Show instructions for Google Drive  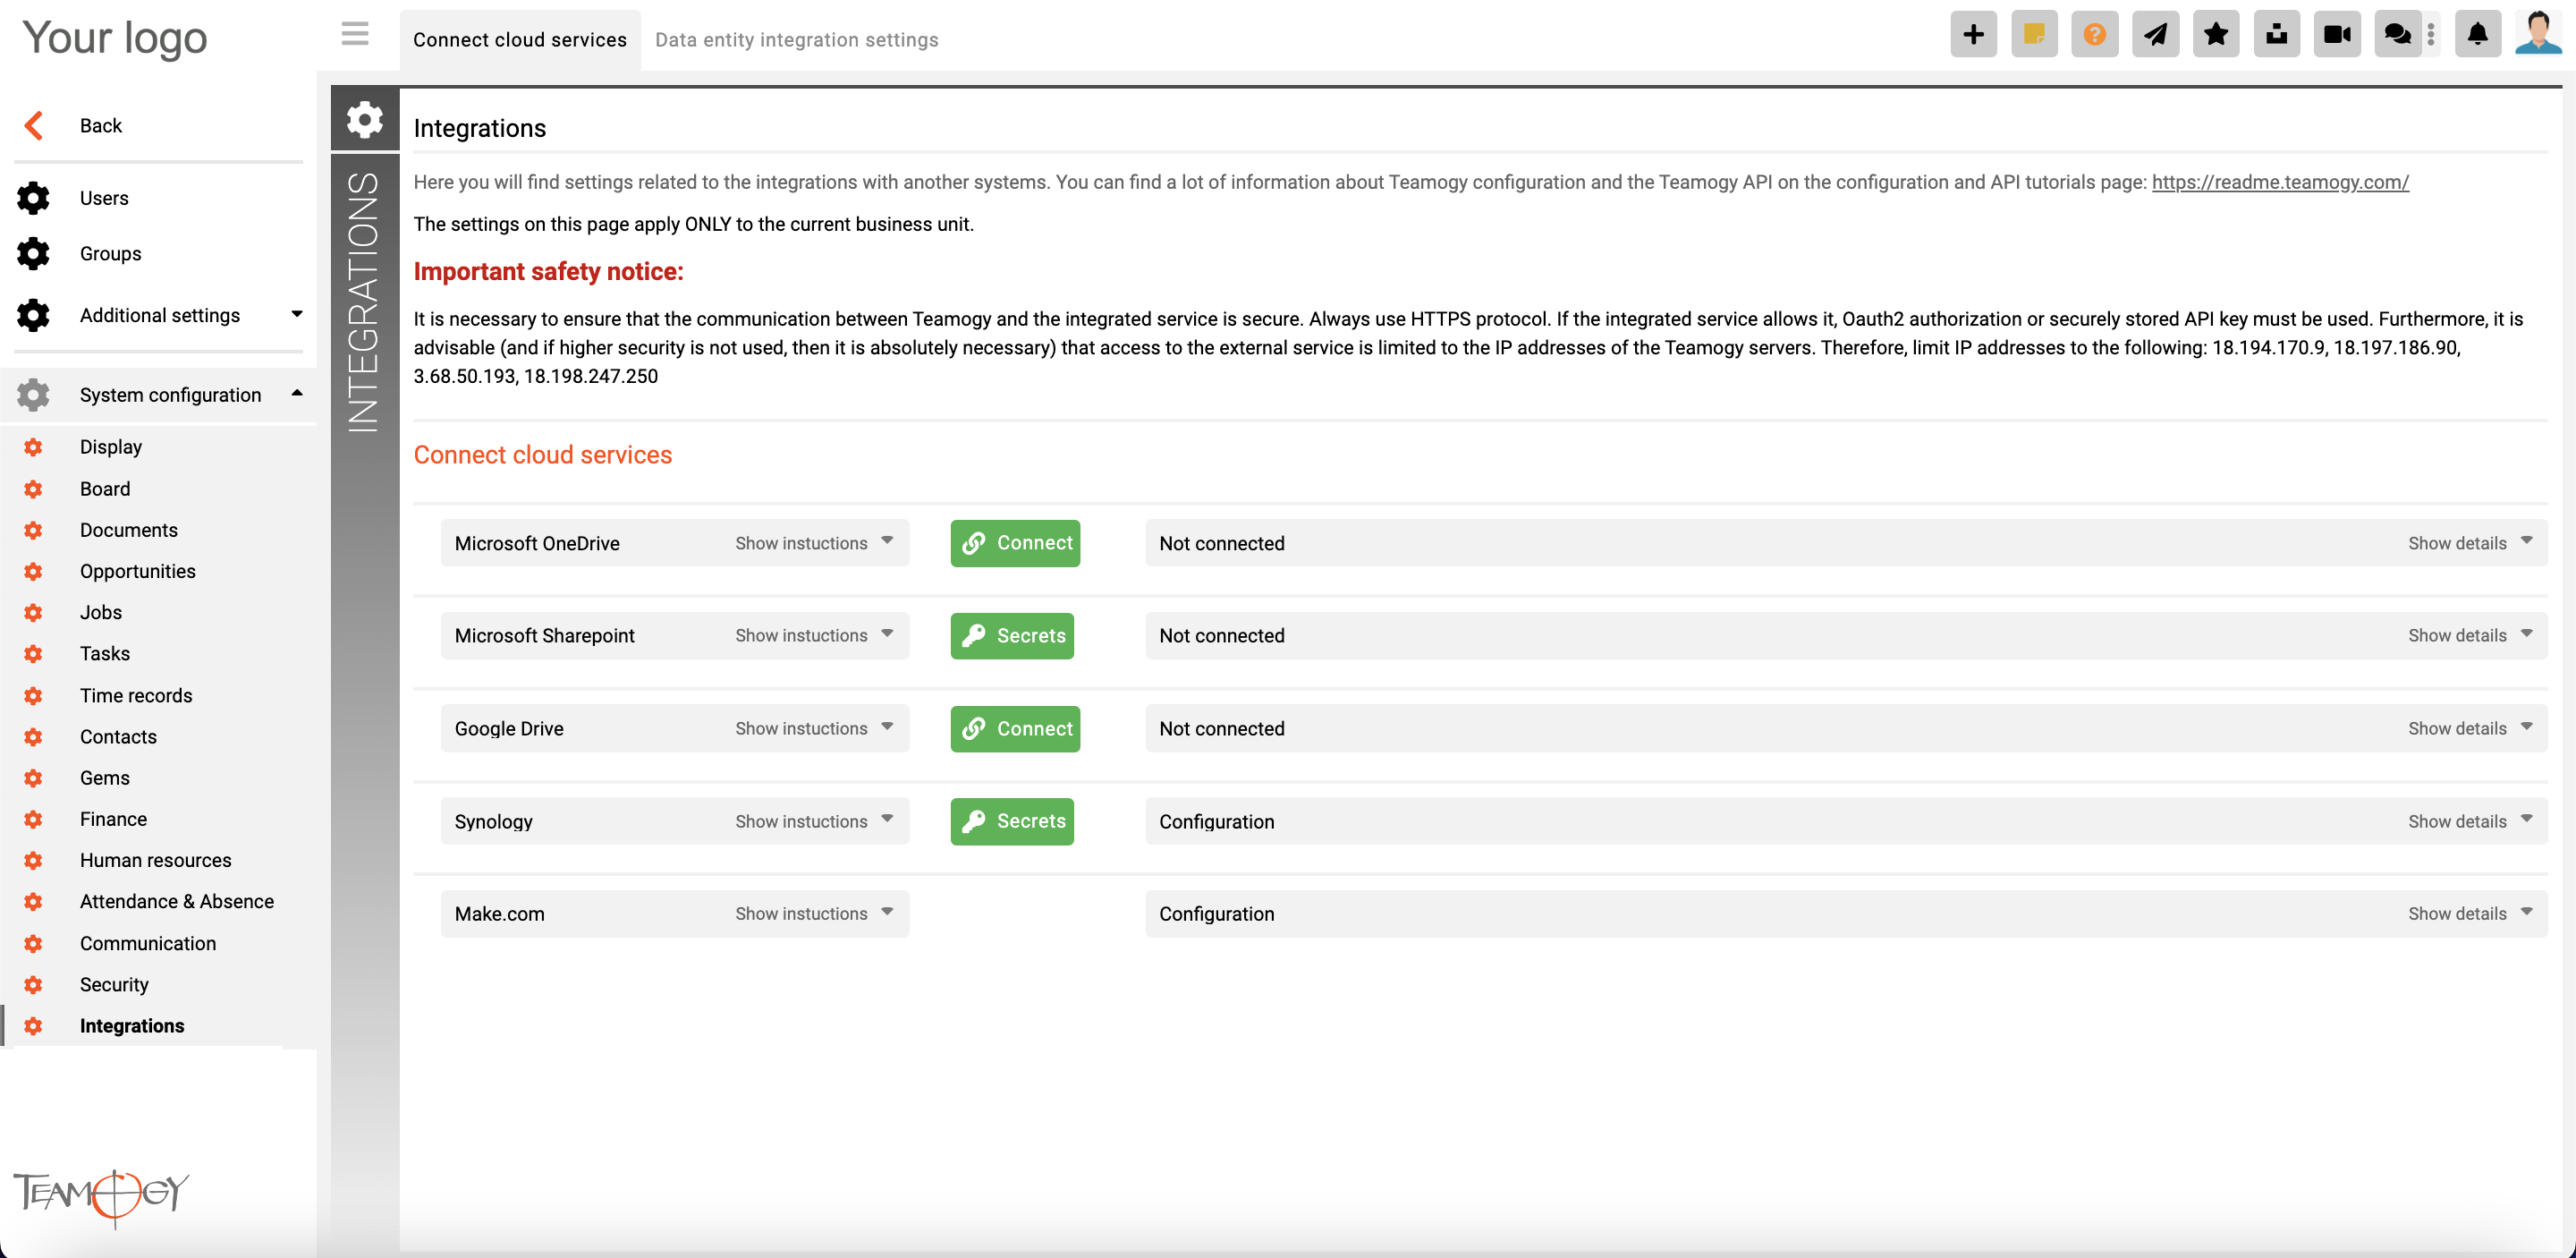[x=814, y=728]
